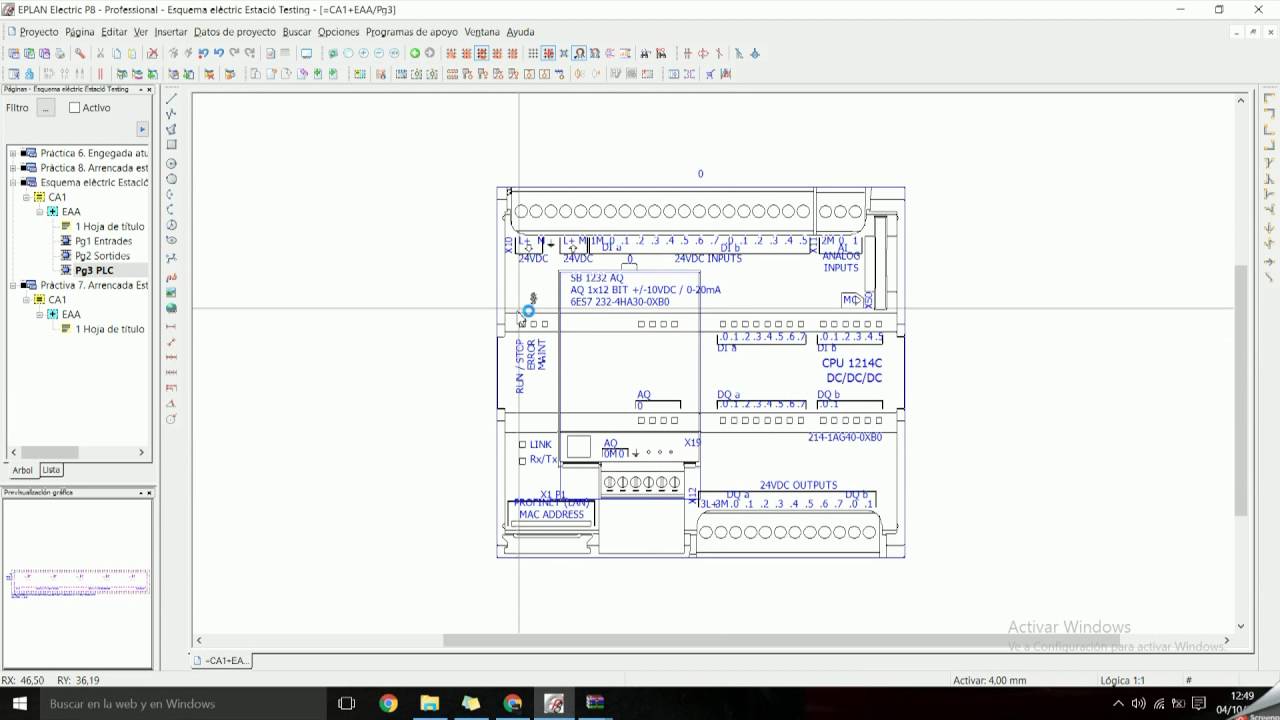Image resolution: width=1280 pixels, height=720 pixels.
Task: Click the red cross delete icon in toolbar
Action: coord(152,53)
